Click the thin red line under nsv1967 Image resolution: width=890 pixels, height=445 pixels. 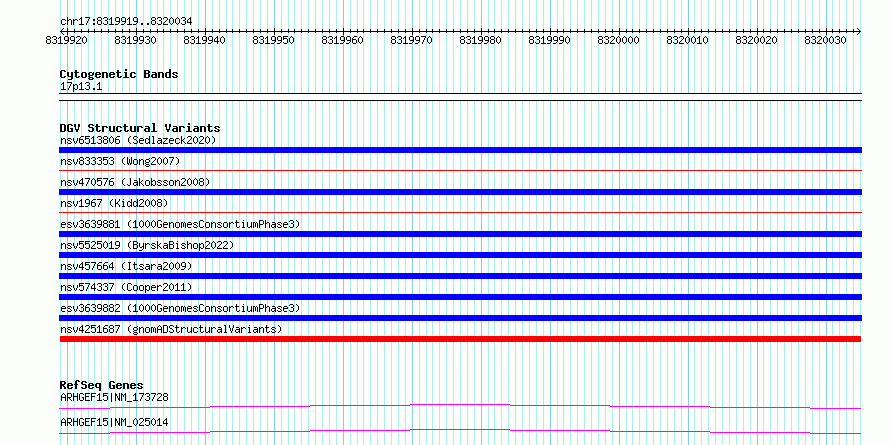point(460,212)
